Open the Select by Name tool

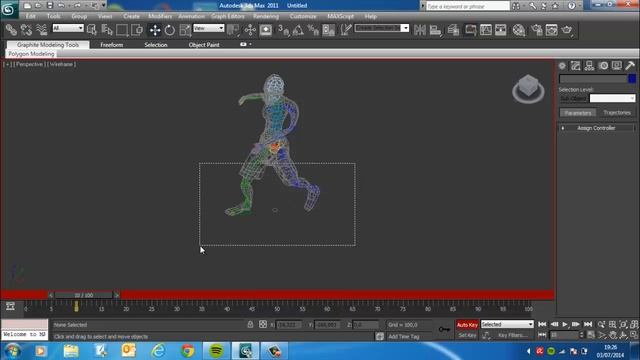tap(107, 30)
